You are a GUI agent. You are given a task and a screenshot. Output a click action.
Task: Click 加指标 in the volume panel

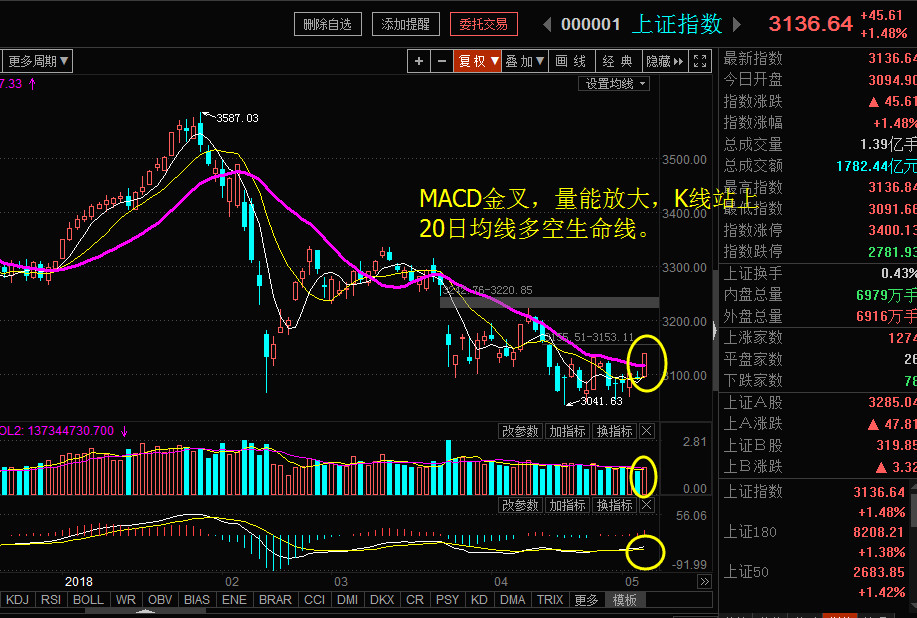tap(567, 431)
